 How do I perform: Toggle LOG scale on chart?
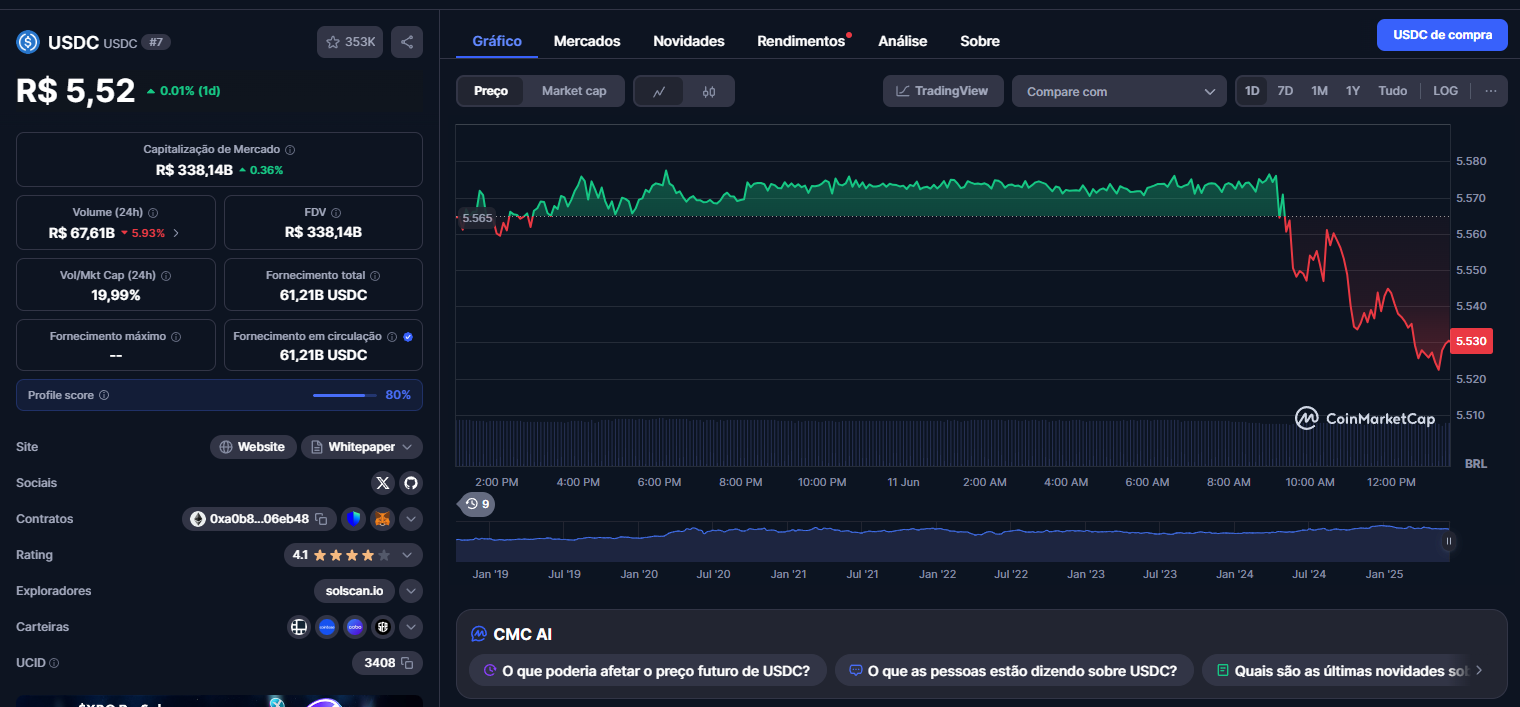[x=1445, y=91]
